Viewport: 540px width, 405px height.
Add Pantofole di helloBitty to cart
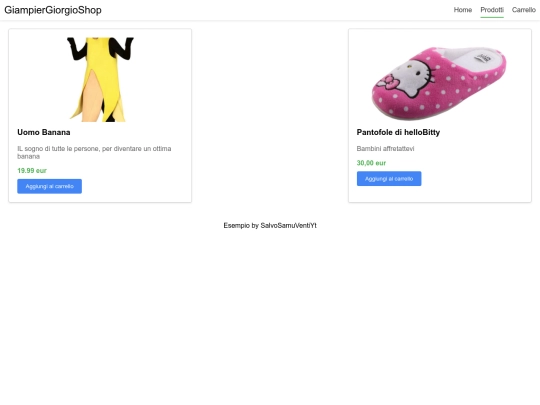tap(389, 179)
